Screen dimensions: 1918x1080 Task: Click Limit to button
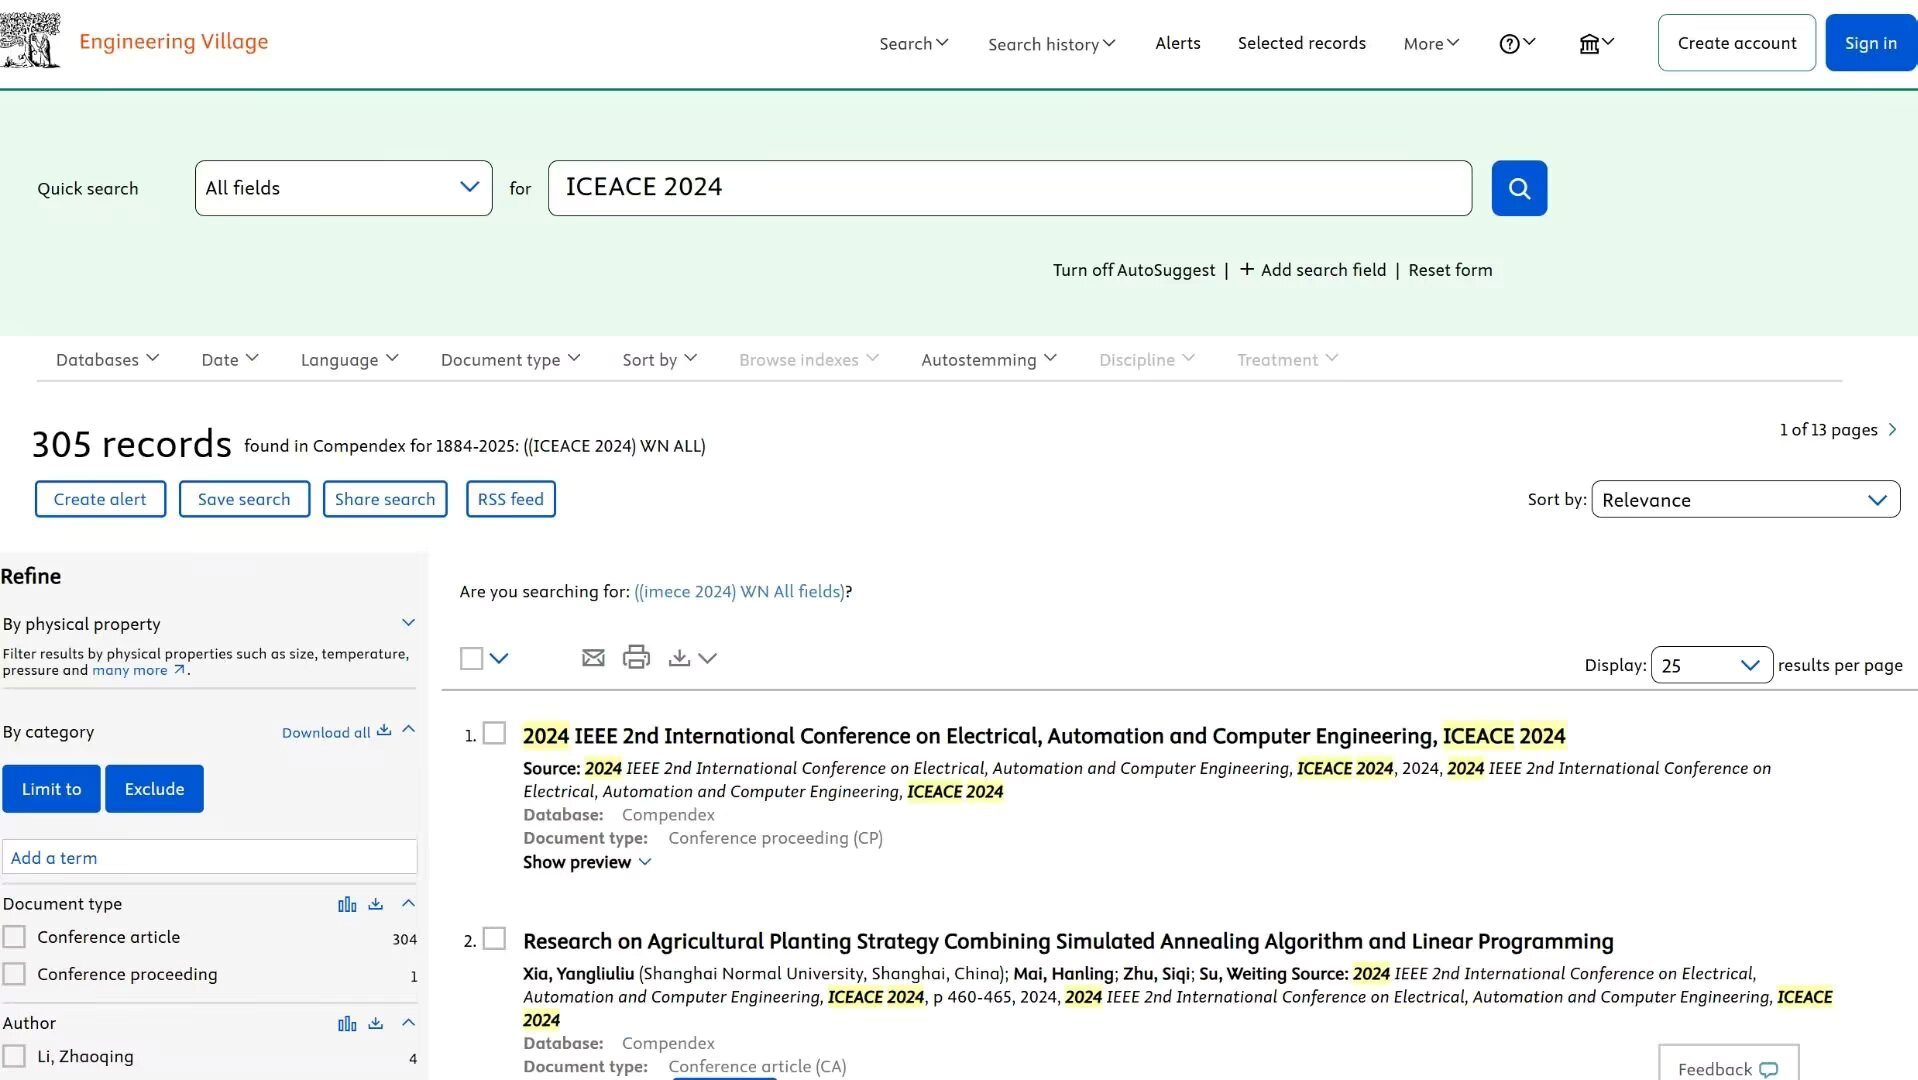[x=52, y=789]
